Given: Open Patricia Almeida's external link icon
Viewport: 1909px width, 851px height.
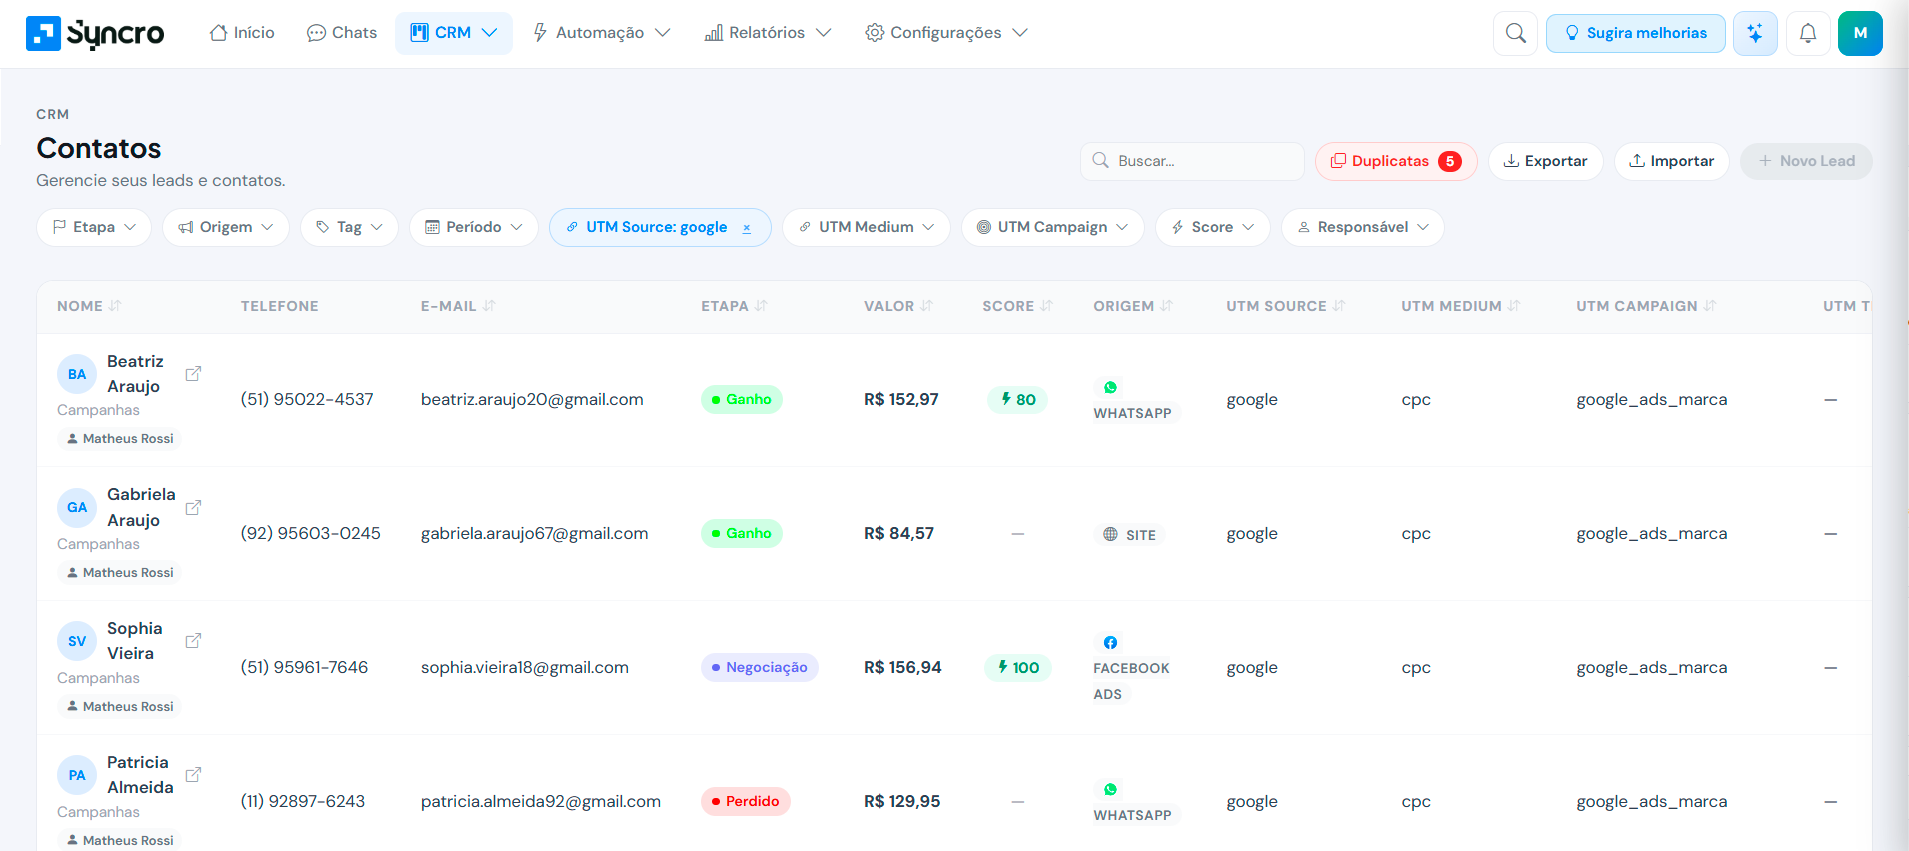Looking at the screenshot, I should point(193,774).
